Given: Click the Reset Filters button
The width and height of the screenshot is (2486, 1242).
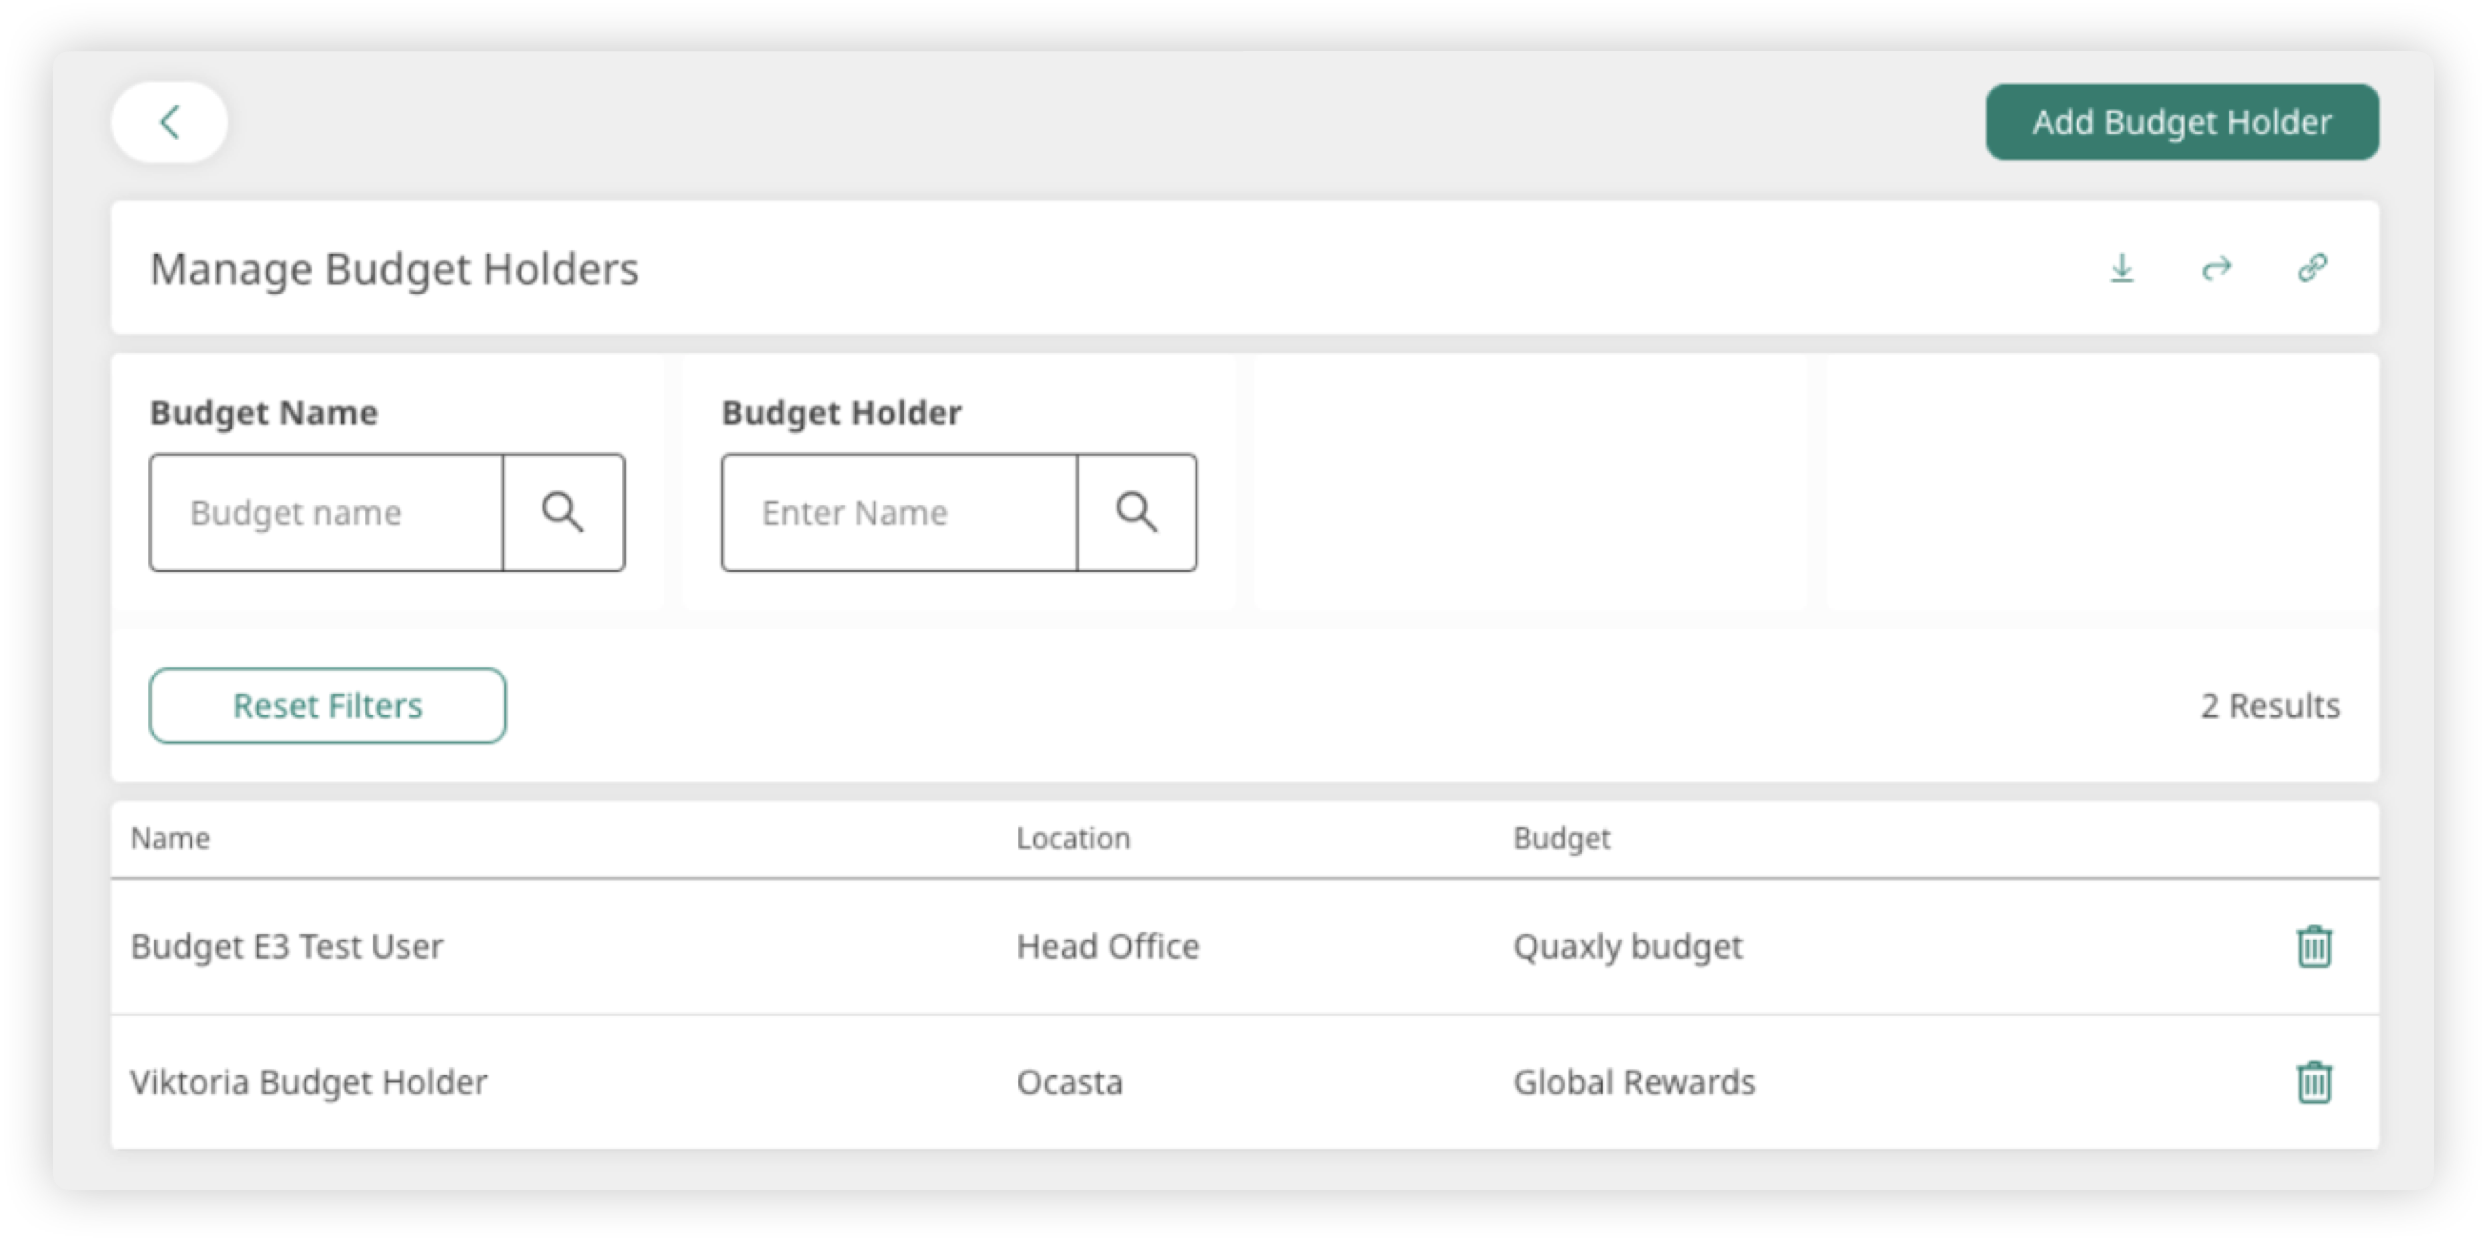Looking at the screenshot, I should [328, 706].
